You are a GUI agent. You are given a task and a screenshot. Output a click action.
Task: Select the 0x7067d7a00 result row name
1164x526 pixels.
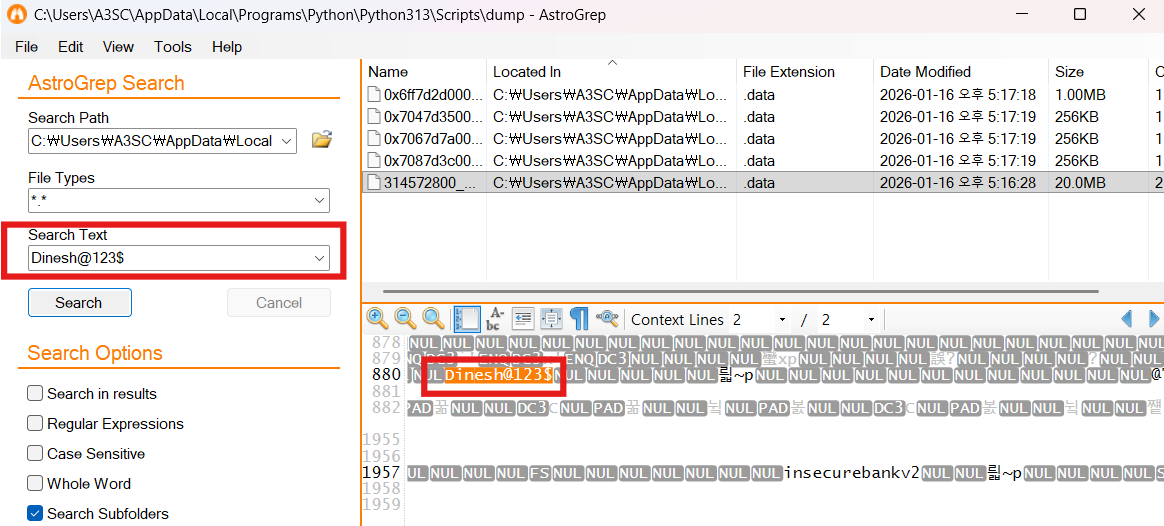point(434,139)
